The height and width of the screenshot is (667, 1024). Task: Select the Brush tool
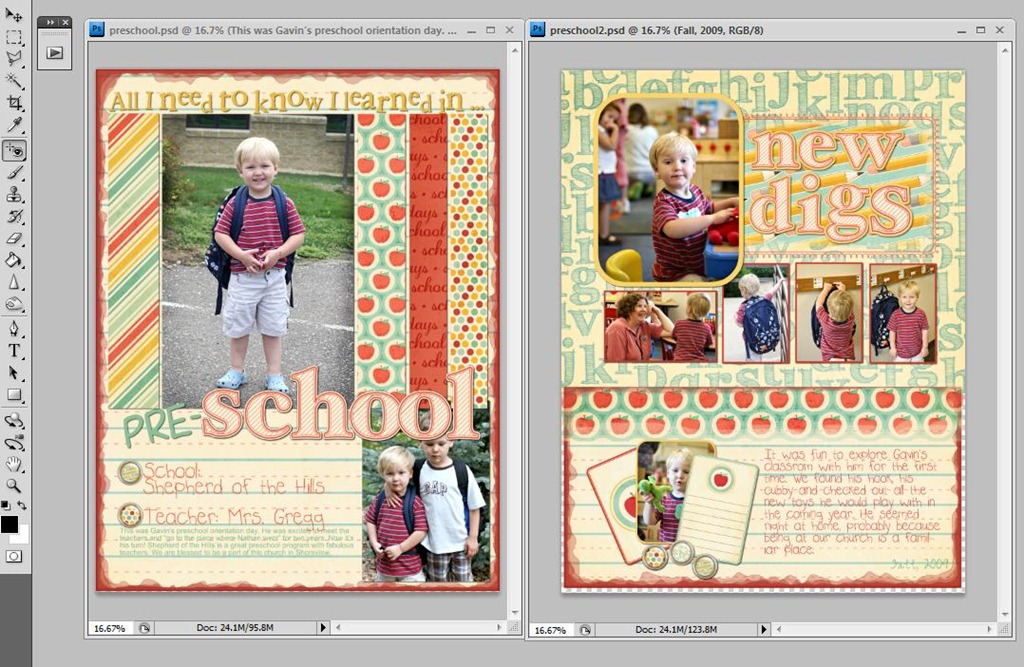(14, 173)
